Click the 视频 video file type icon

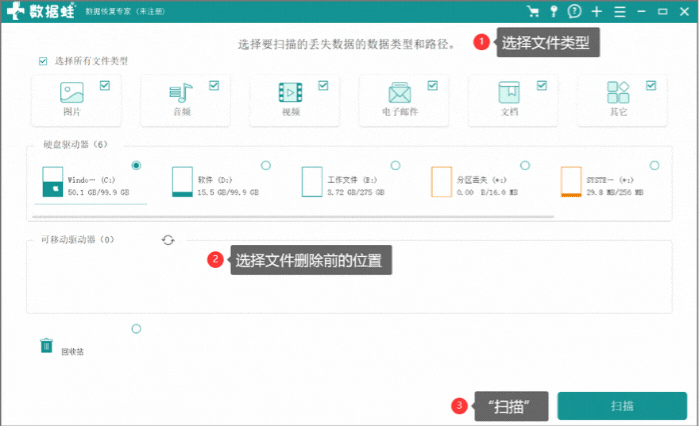290,93
